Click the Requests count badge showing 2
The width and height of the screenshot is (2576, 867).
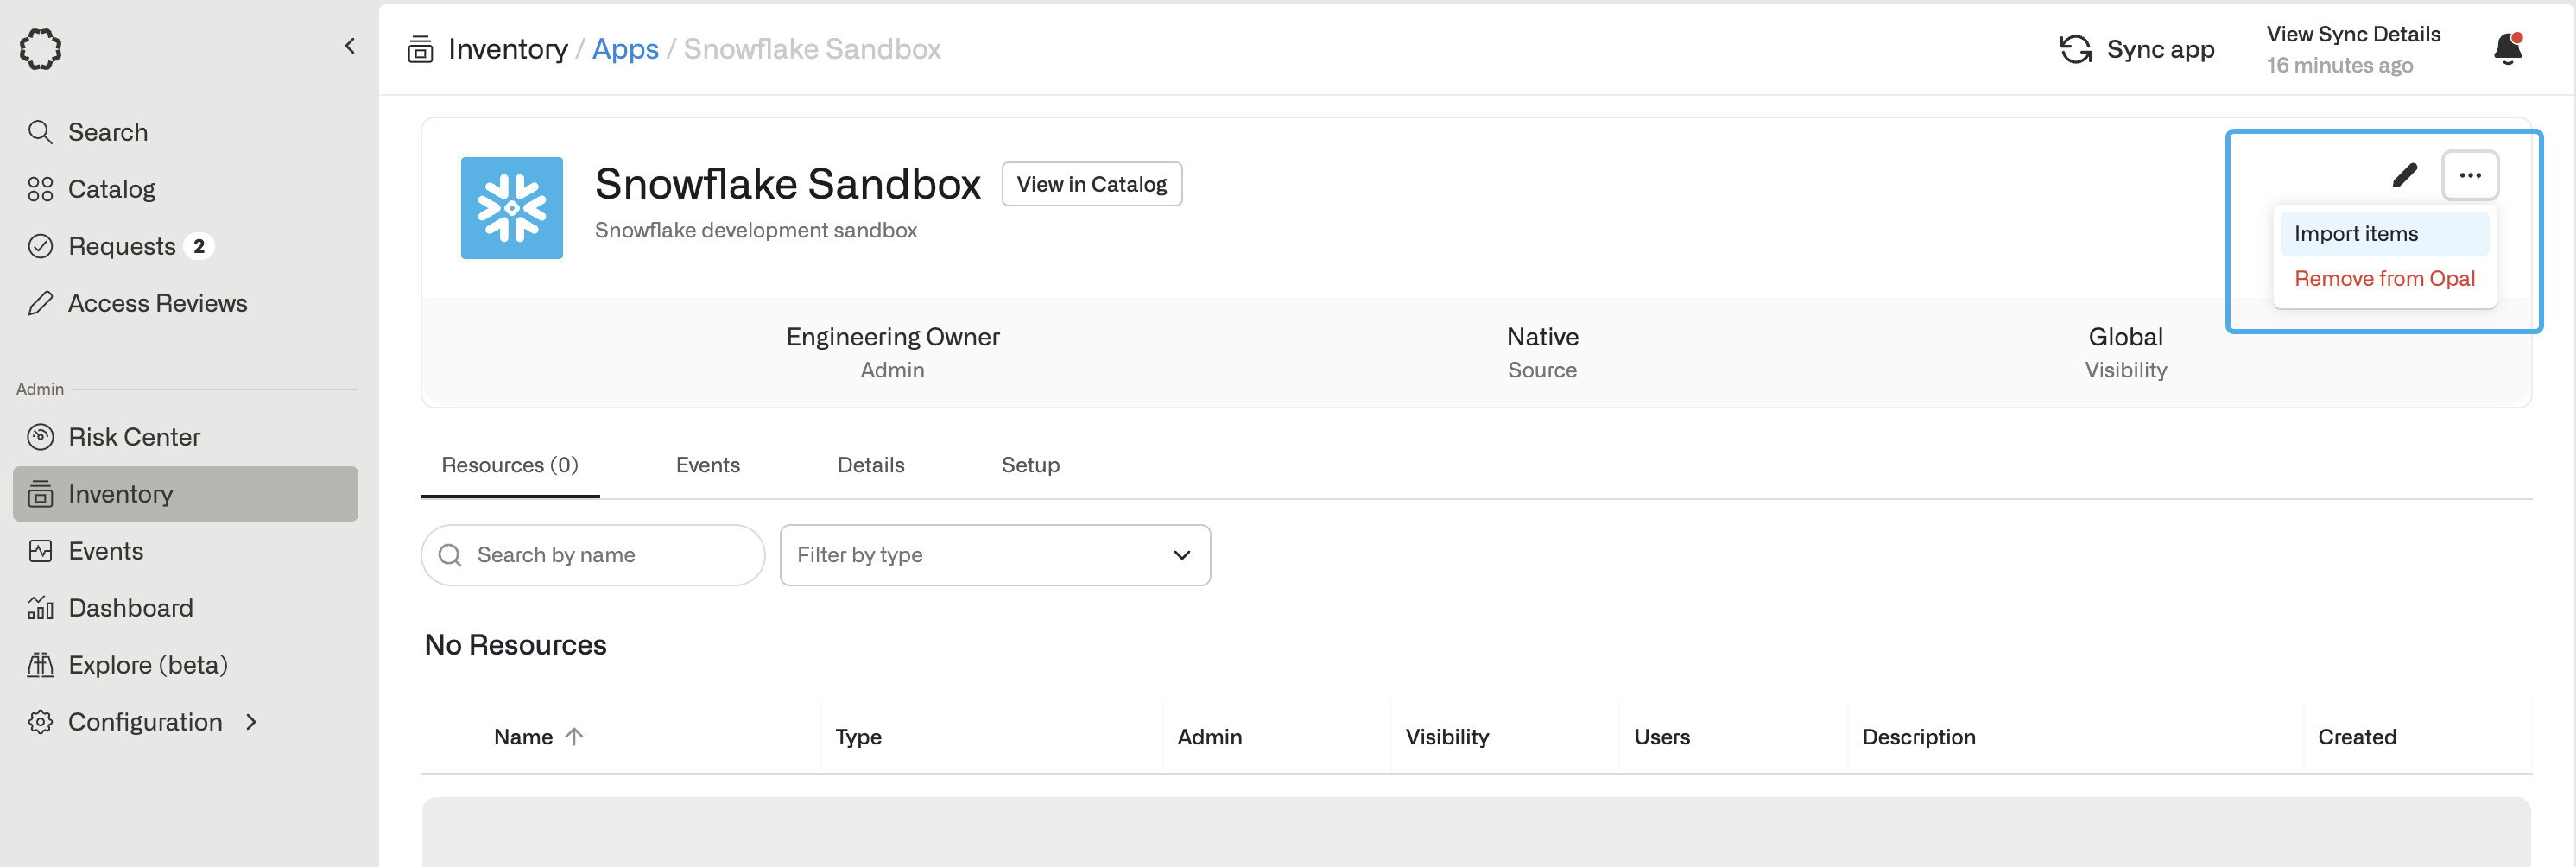pyautogui.click(x=199, y=246)
